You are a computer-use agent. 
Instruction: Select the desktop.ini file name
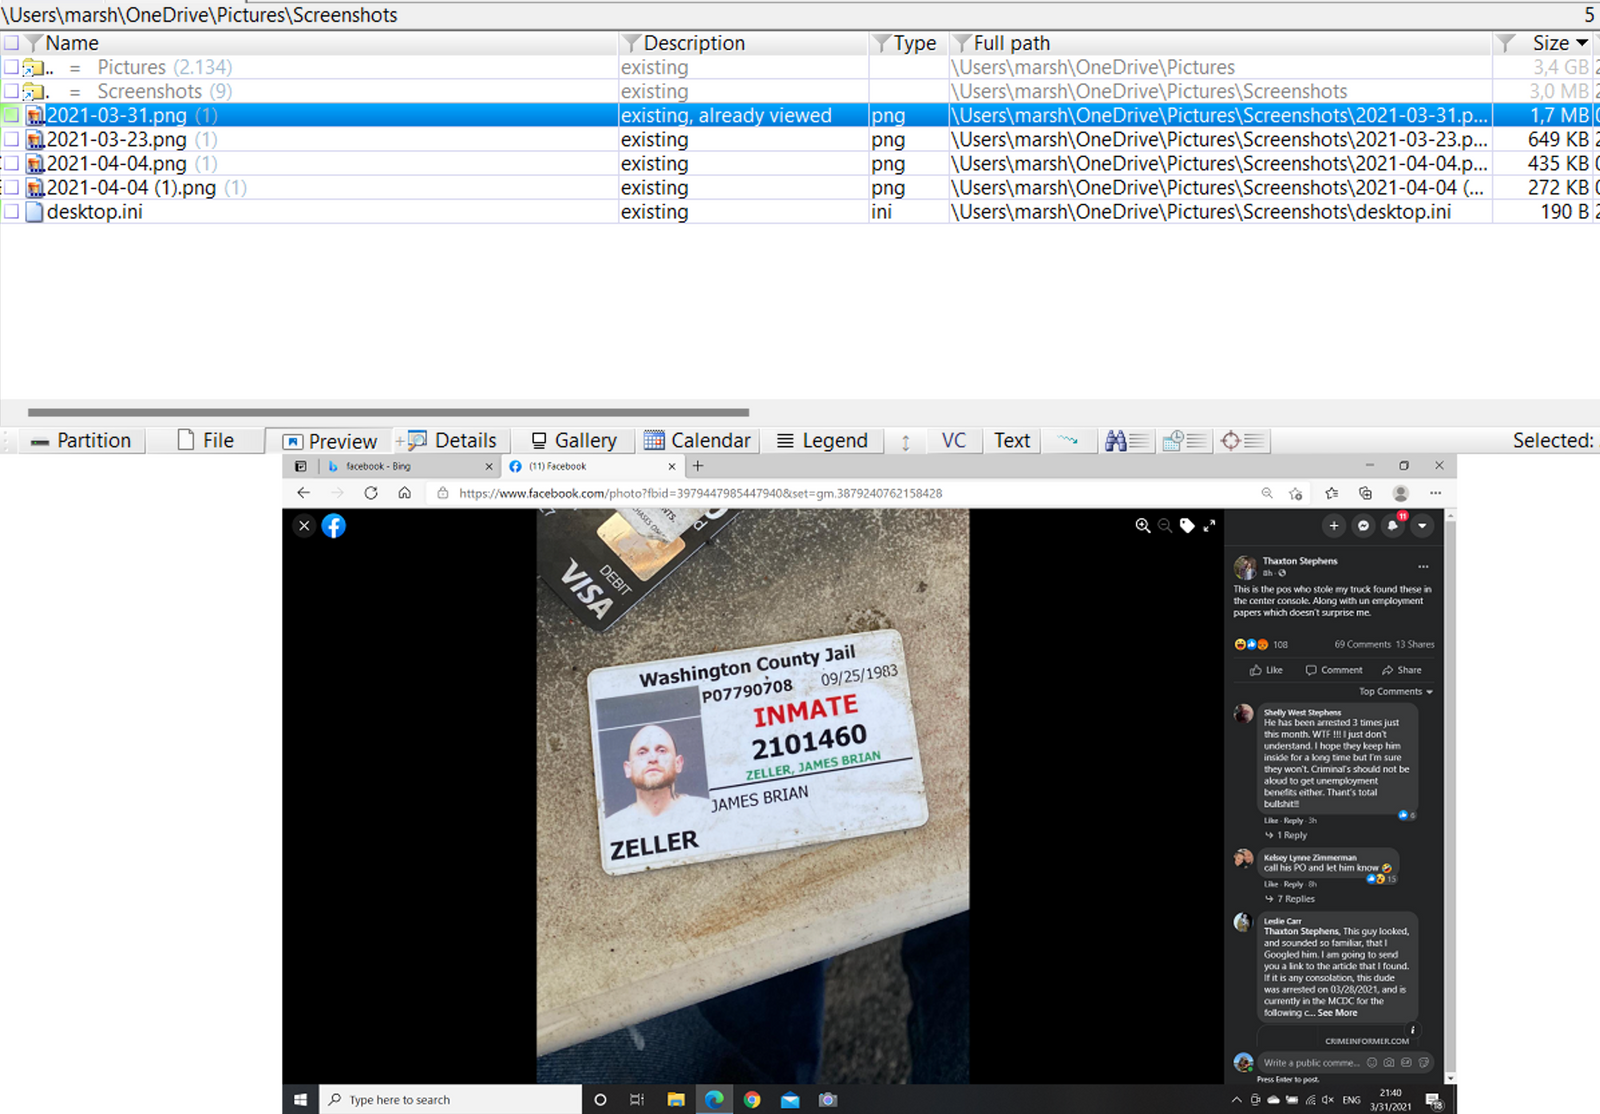pyautogui.click(x=95, y=212)
